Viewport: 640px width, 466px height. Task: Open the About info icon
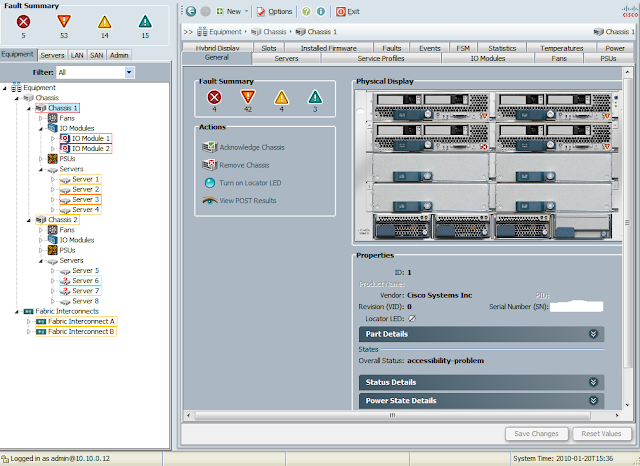click(321, 11)
